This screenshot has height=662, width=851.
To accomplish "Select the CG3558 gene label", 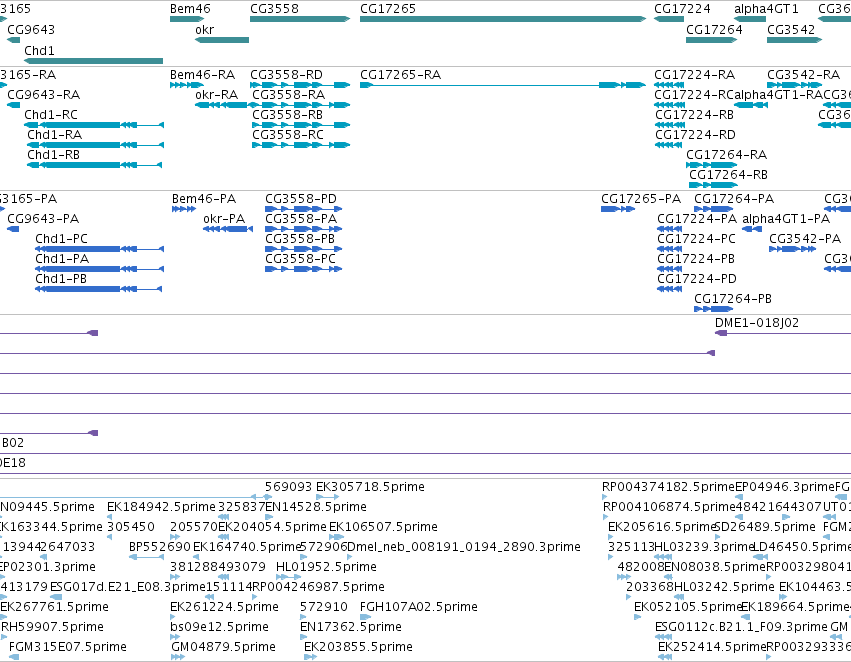I will pos(274,9).
